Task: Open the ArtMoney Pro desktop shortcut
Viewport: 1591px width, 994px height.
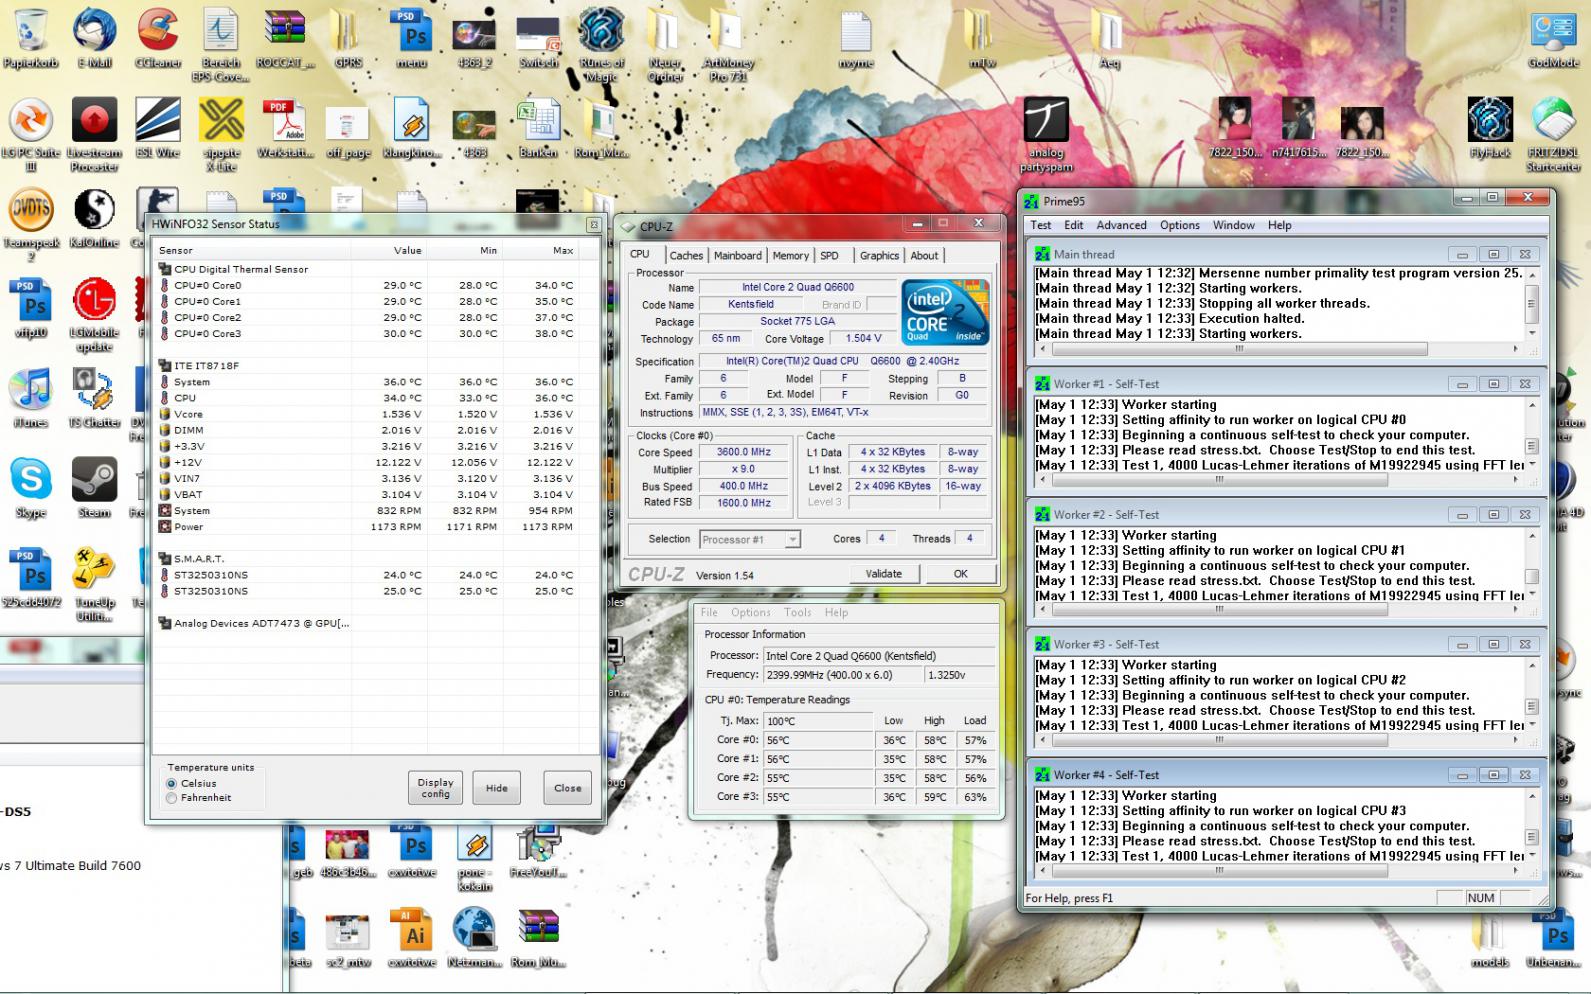Action: click(x=727, y=45)
